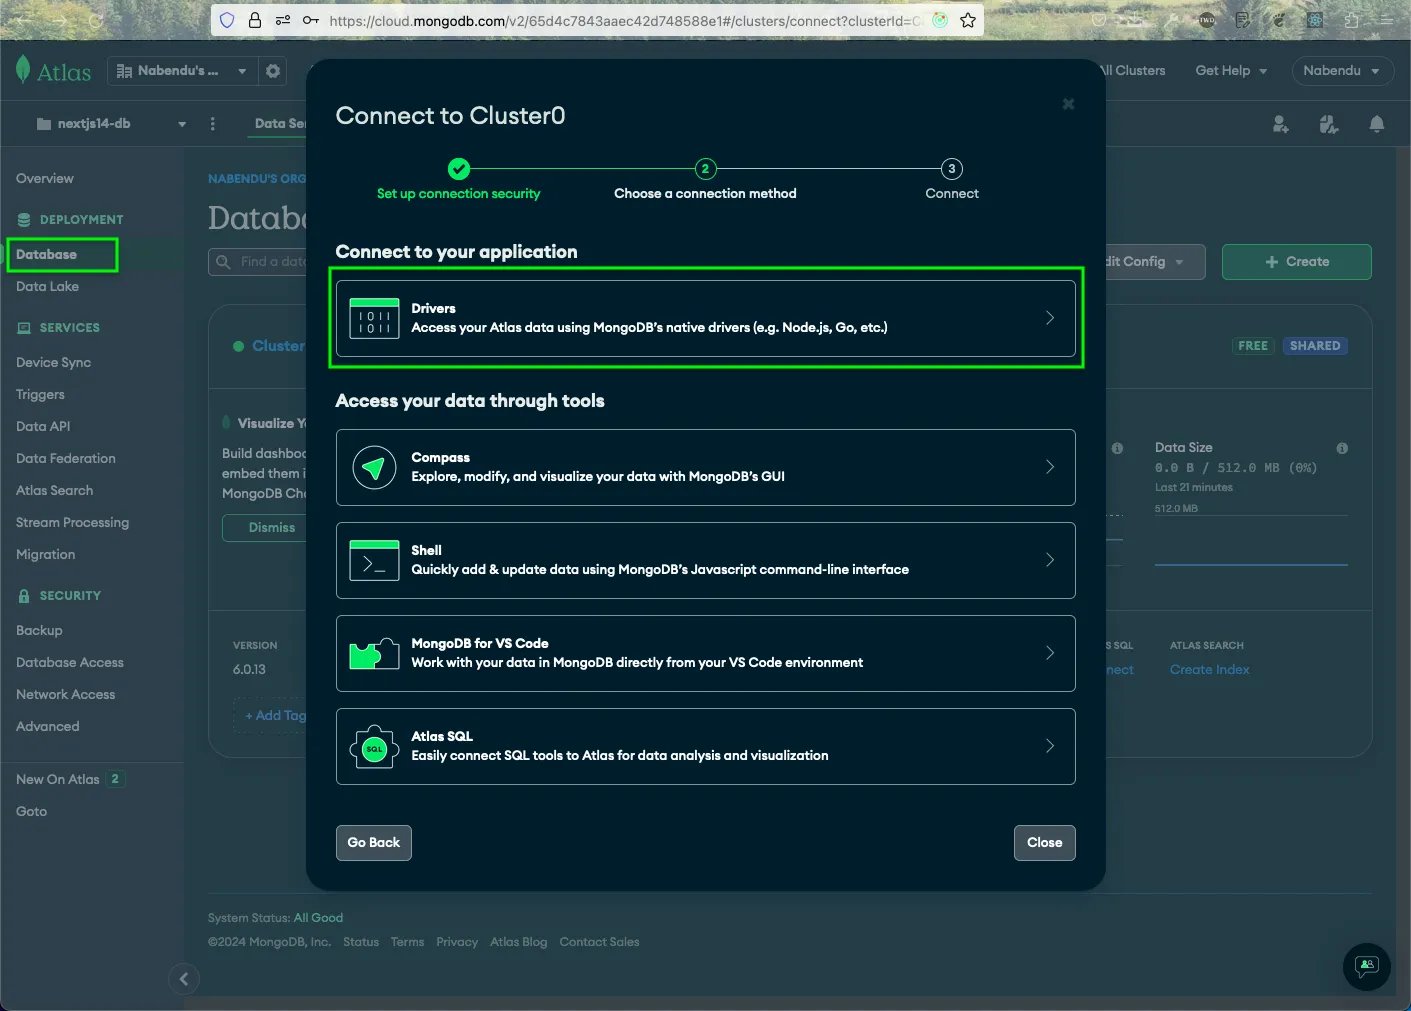Click the Drivers binary code icon
Screen dimensions: 1411x1011
374,318
